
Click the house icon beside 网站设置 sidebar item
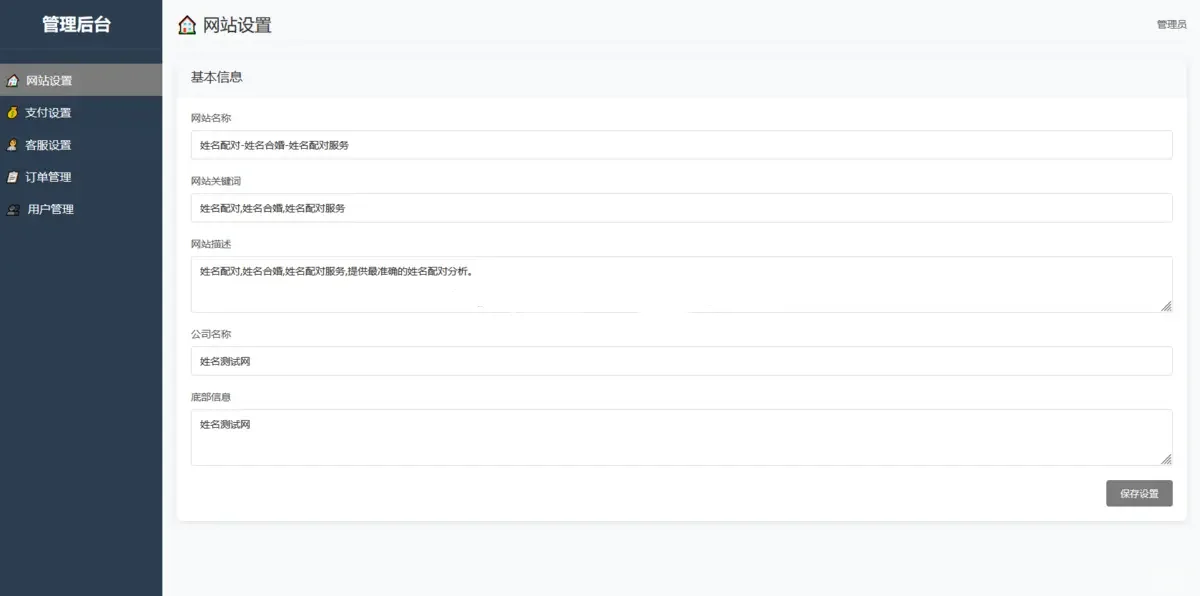click(x=13, y=81)
